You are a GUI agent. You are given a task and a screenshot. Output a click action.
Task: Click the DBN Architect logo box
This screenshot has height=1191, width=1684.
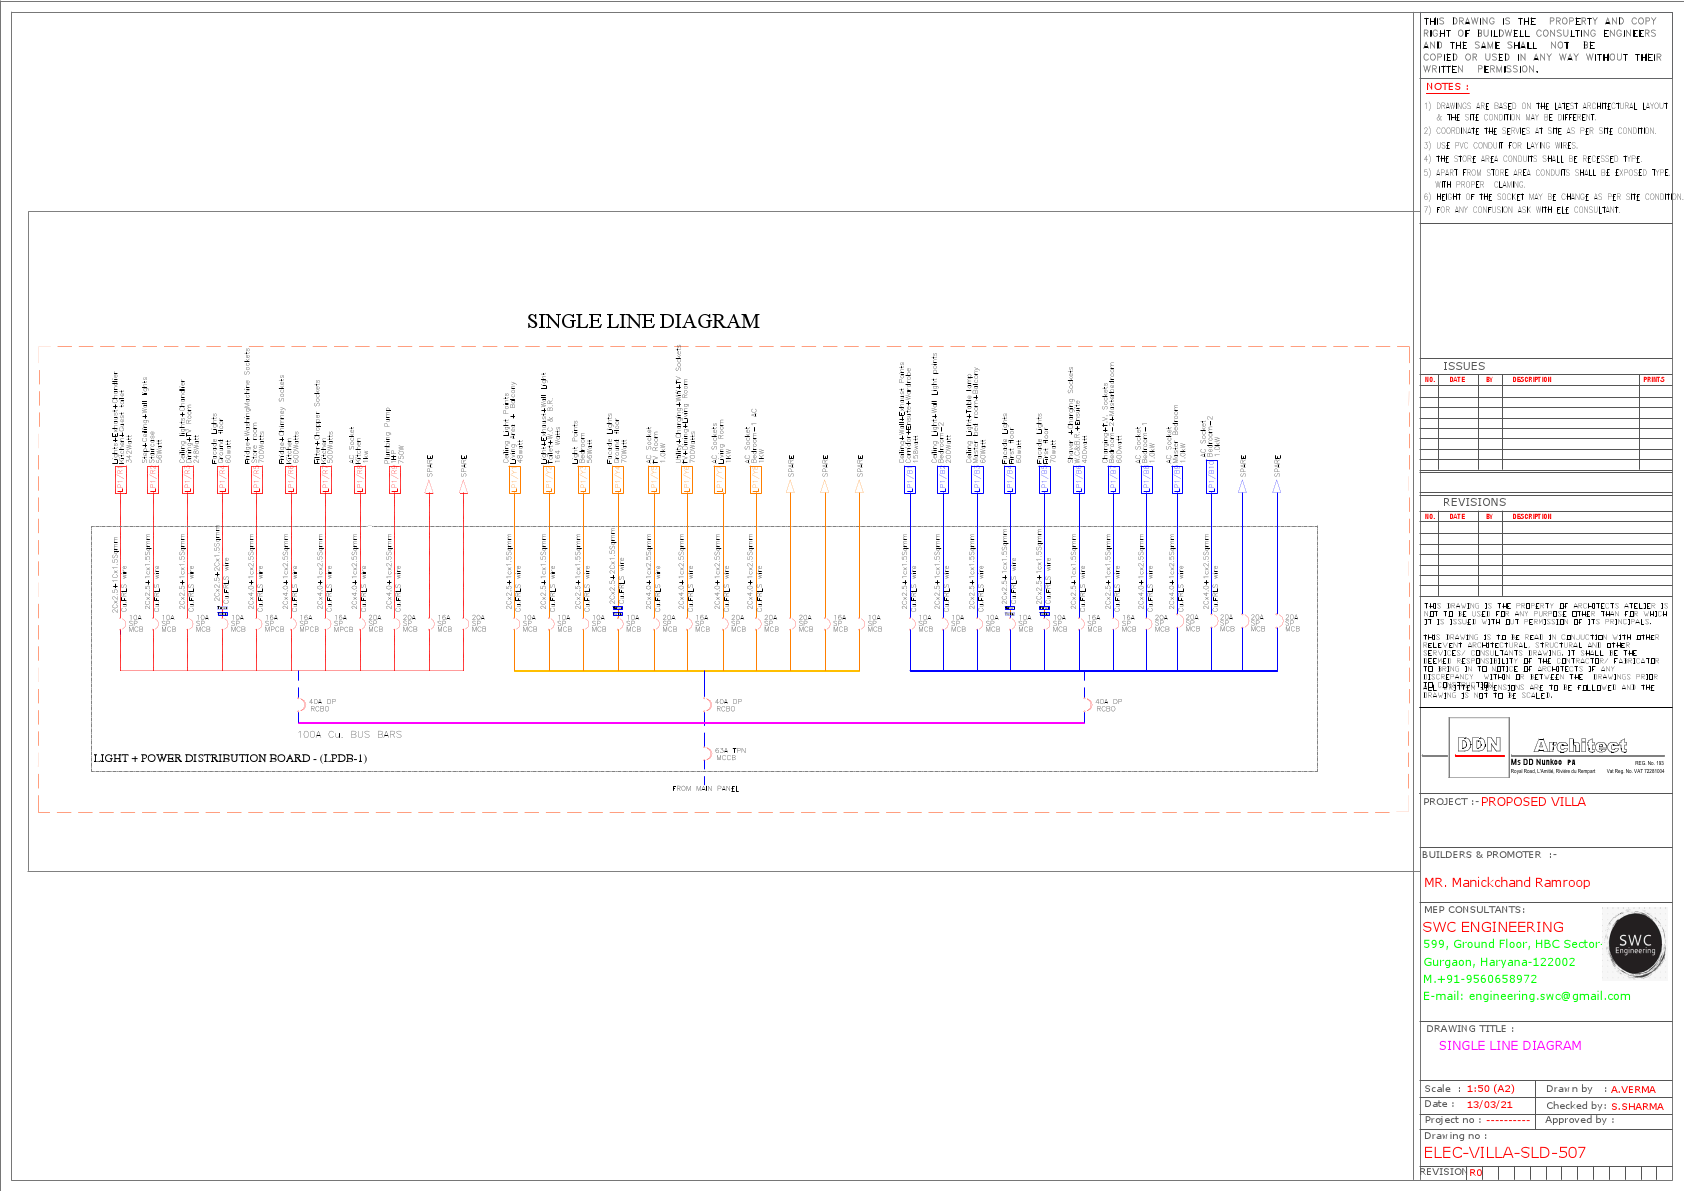tap(1478, 748)
